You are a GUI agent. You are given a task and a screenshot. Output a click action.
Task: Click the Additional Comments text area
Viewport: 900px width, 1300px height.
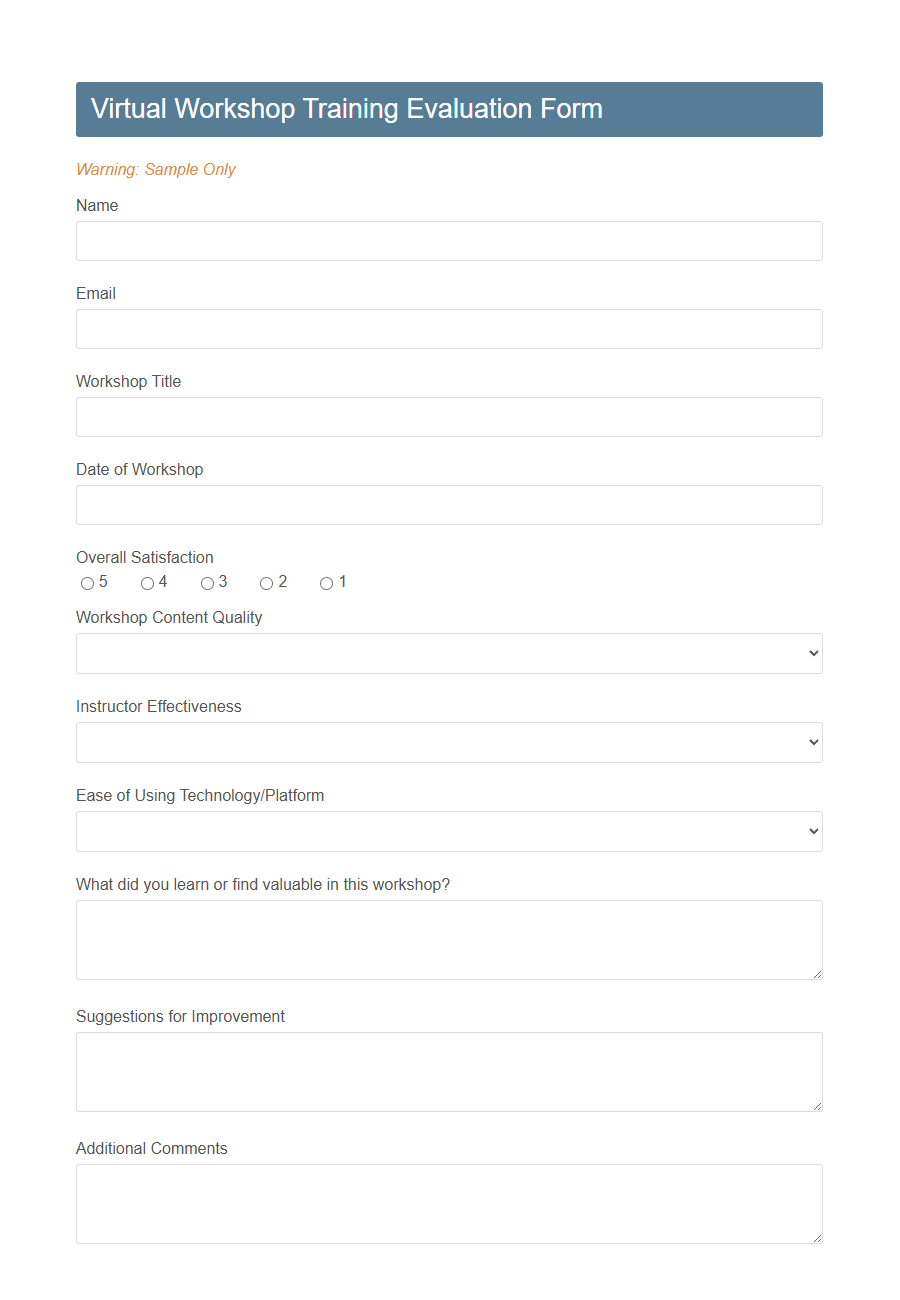[x=449, y=1202]
